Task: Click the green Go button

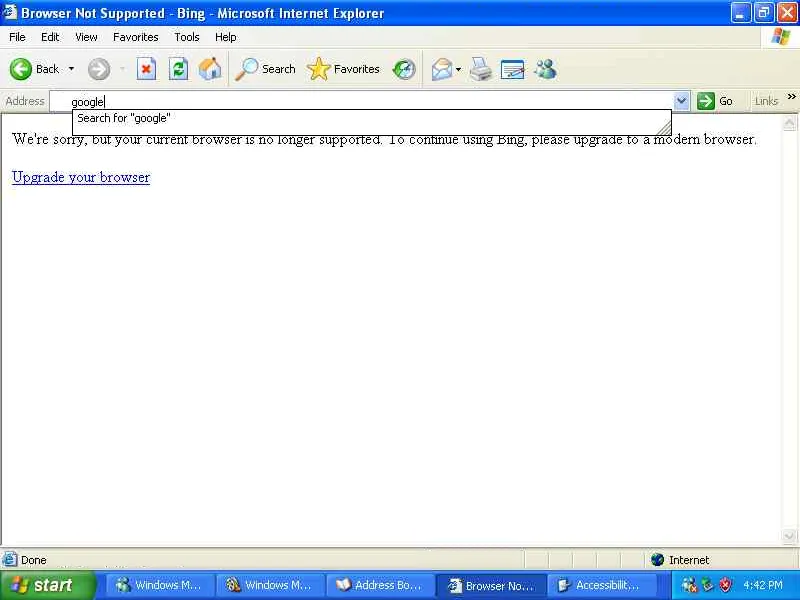Action: [715, 101]
